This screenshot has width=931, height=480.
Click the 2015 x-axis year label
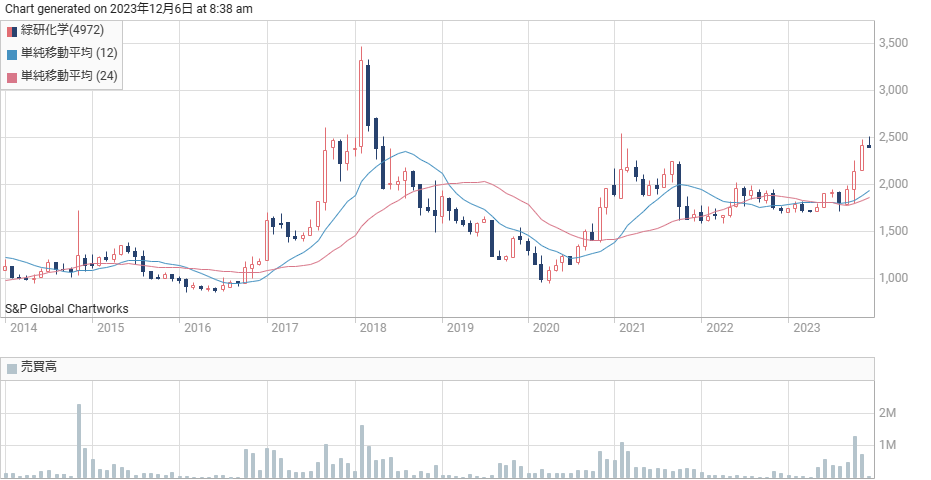pyautogui.click(x=110, y=328)
